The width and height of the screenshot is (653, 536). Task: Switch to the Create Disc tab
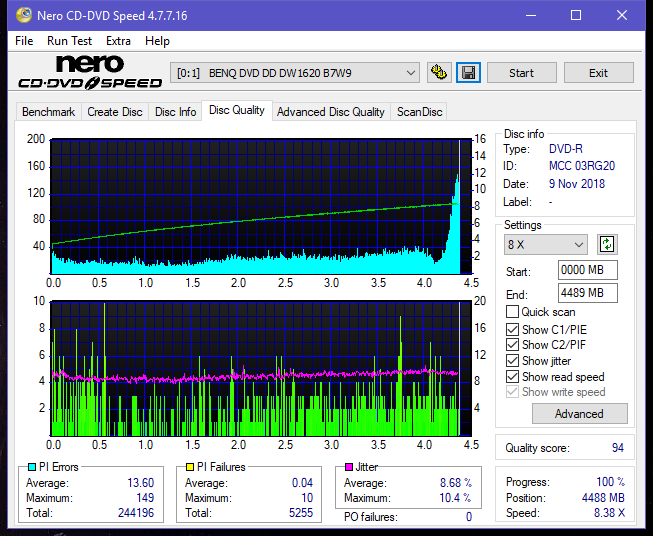(x=115, y=112)
